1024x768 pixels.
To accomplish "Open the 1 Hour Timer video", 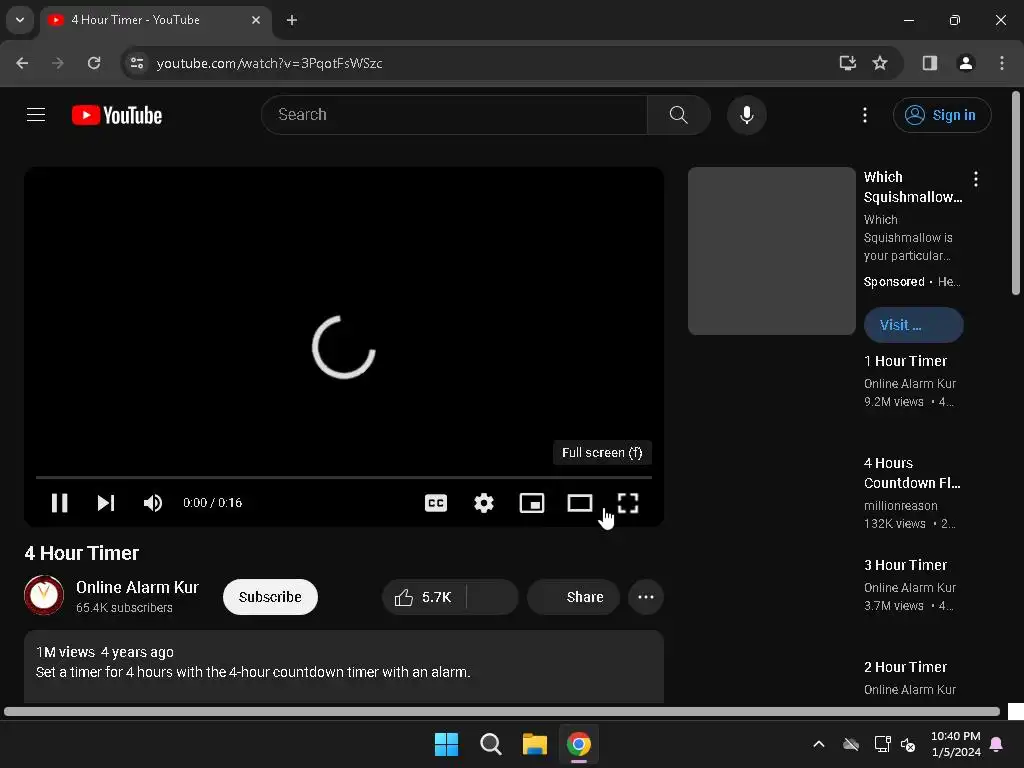I will (905, 361).
